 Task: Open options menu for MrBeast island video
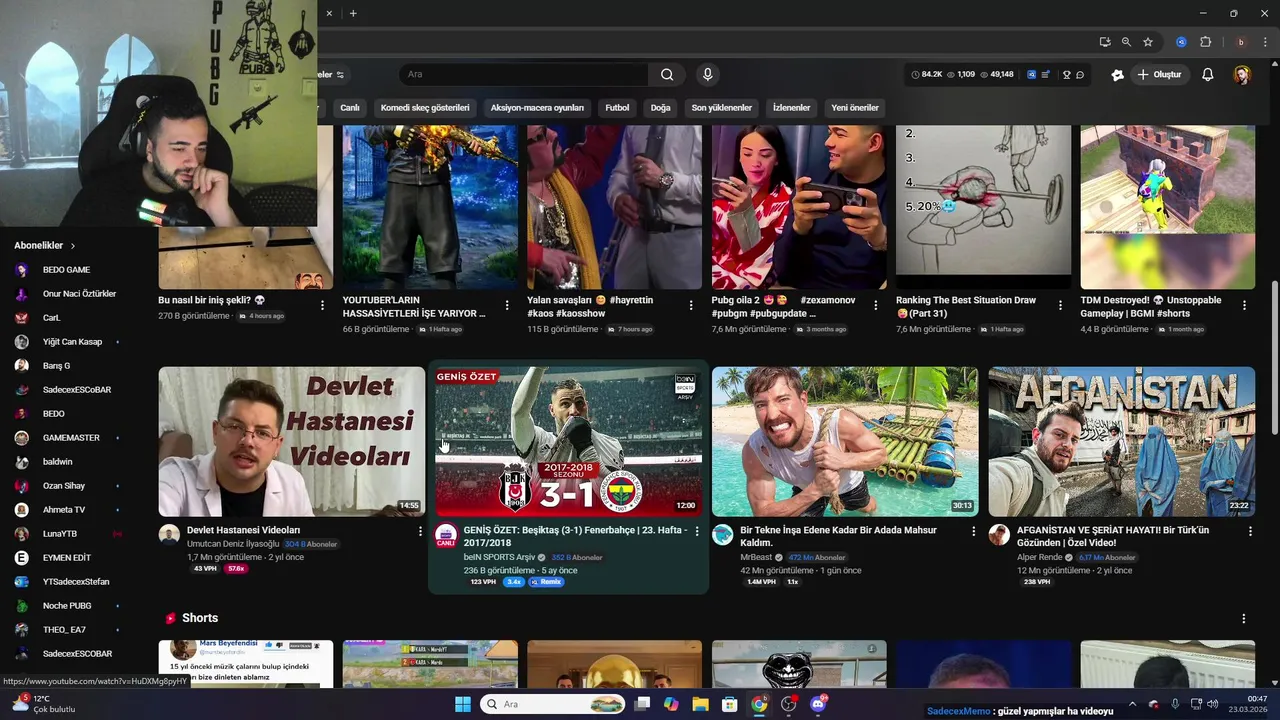974,531
